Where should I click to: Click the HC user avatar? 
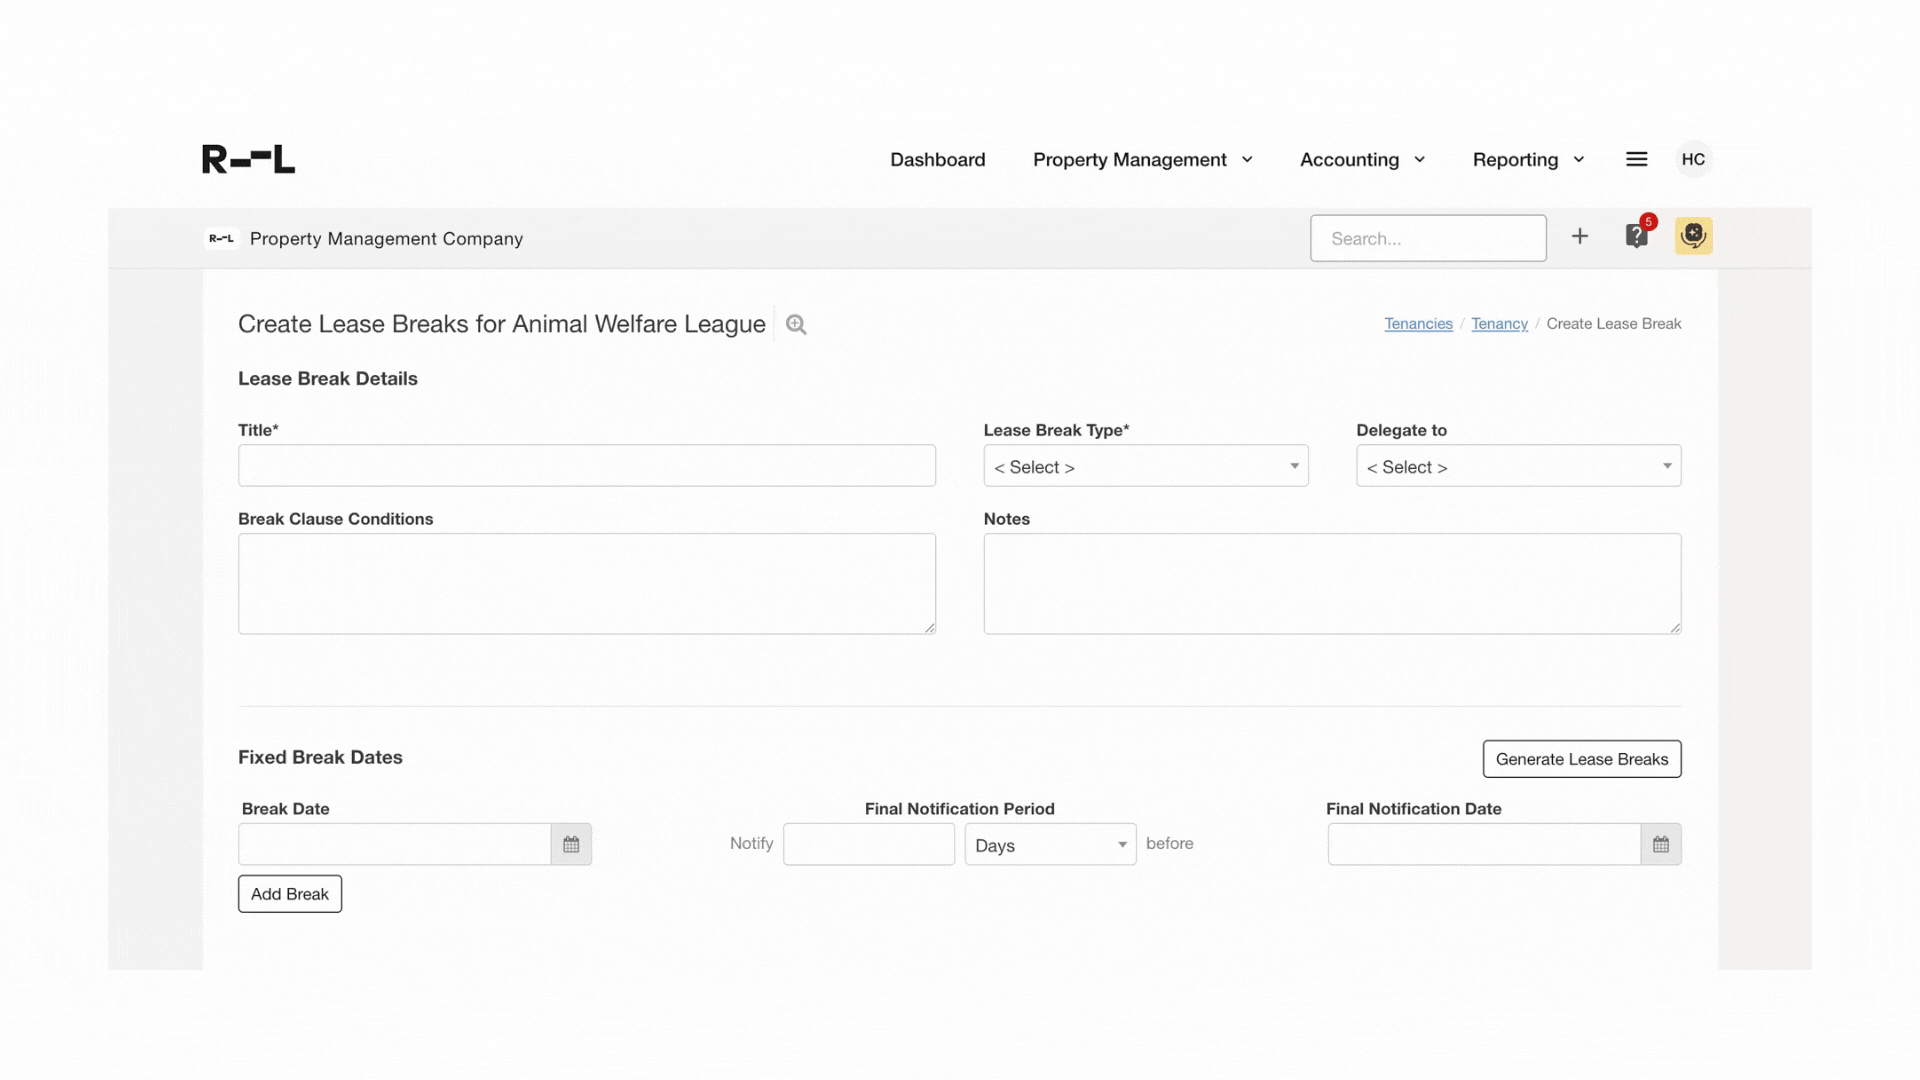pos(1693,159)
